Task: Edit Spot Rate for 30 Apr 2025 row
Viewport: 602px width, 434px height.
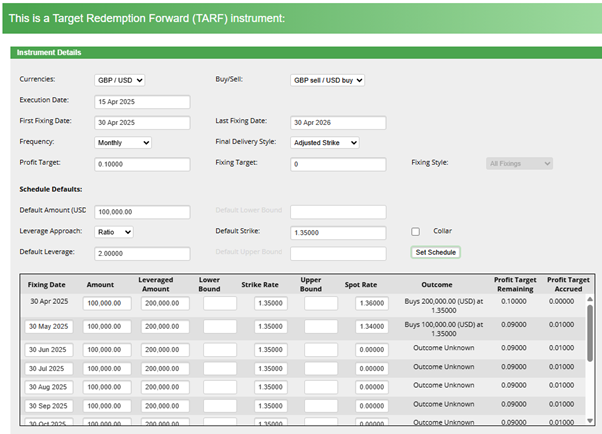Action: pyautogui.click(x=372, y=303)
